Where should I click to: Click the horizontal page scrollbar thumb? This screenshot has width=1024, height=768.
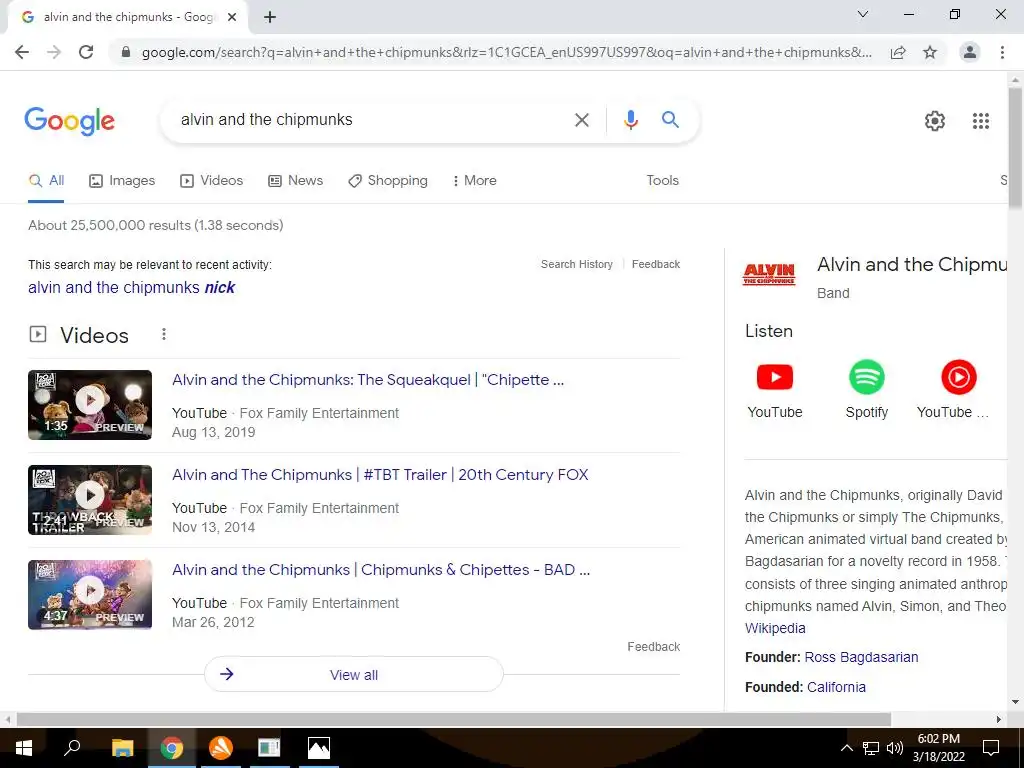click(x=454, y=719)
